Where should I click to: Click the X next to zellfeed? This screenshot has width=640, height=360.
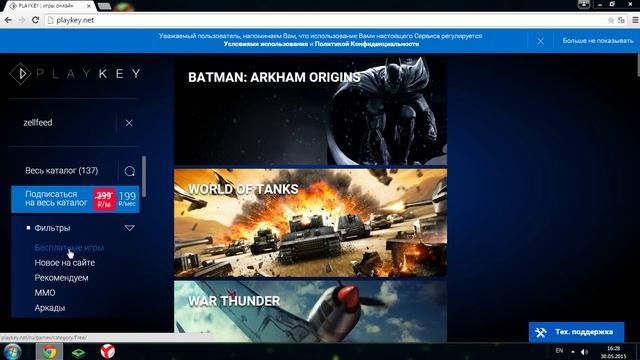(129, 123)
